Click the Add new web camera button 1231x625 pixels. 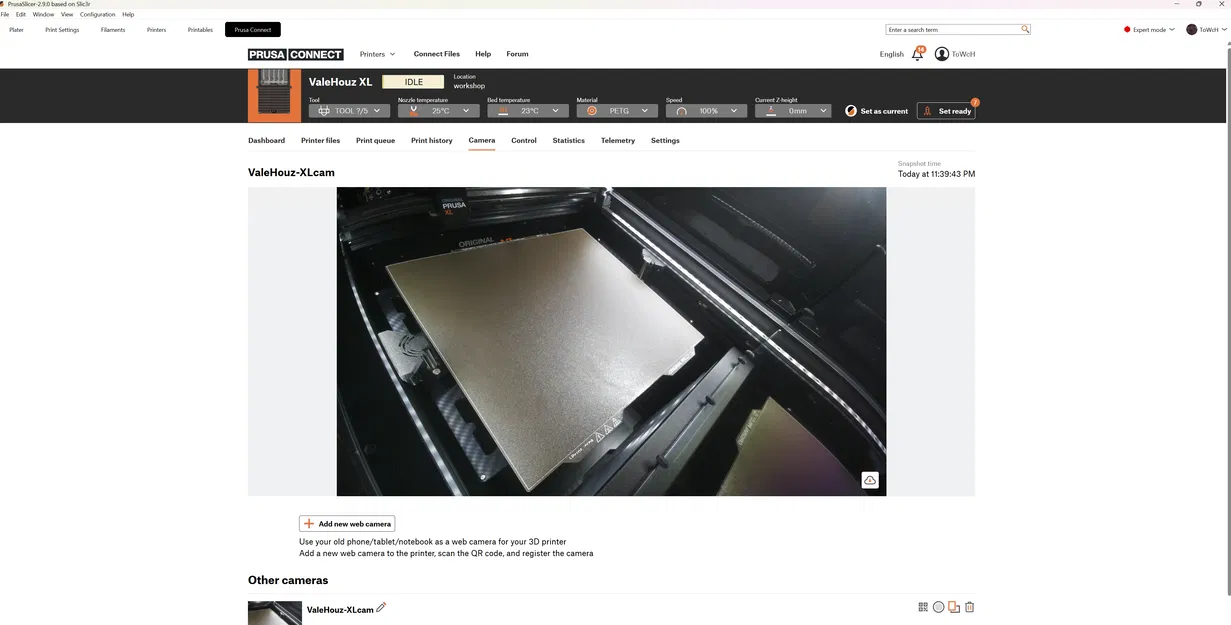[347, 523]
